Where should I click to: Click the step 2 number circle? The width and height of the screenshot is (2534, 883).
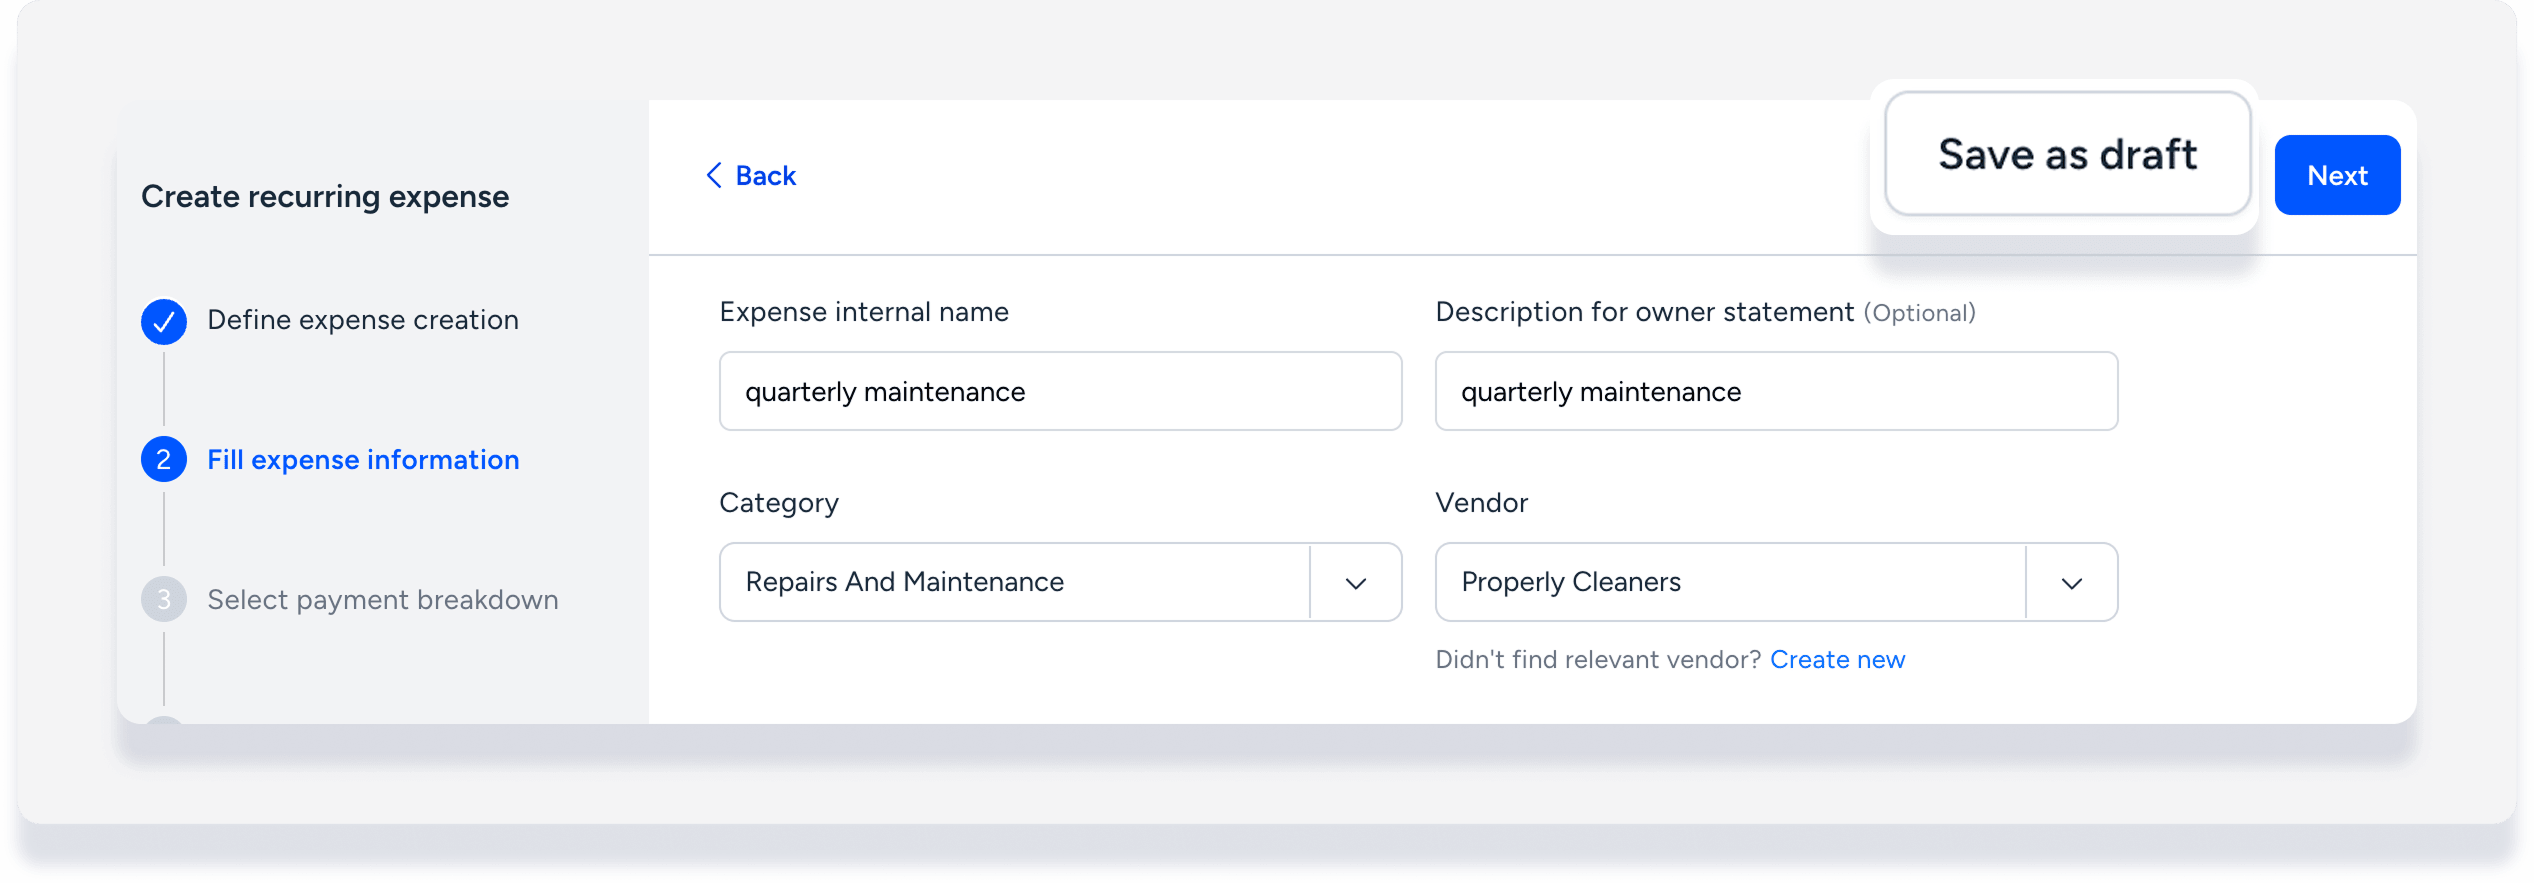tap(164, 460)
